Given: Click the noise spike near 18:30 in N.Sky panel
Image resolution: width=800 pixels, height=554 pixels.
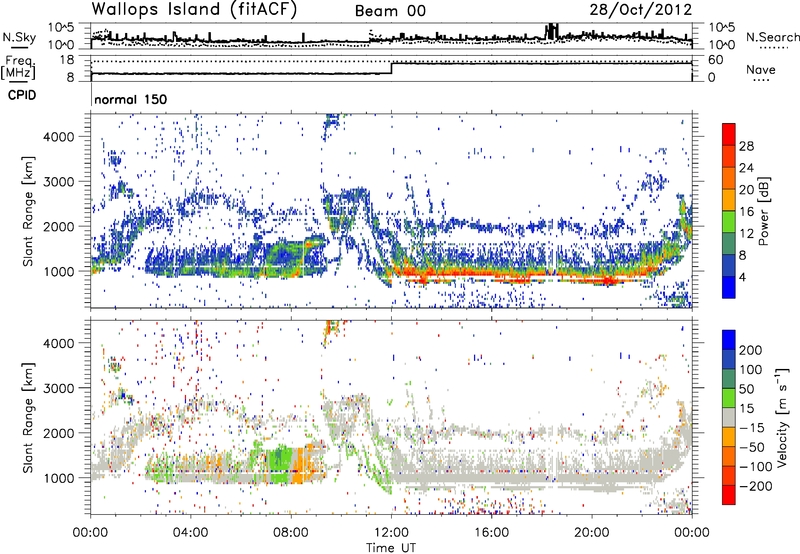Looking at the screenshot, I should [552, 31].
